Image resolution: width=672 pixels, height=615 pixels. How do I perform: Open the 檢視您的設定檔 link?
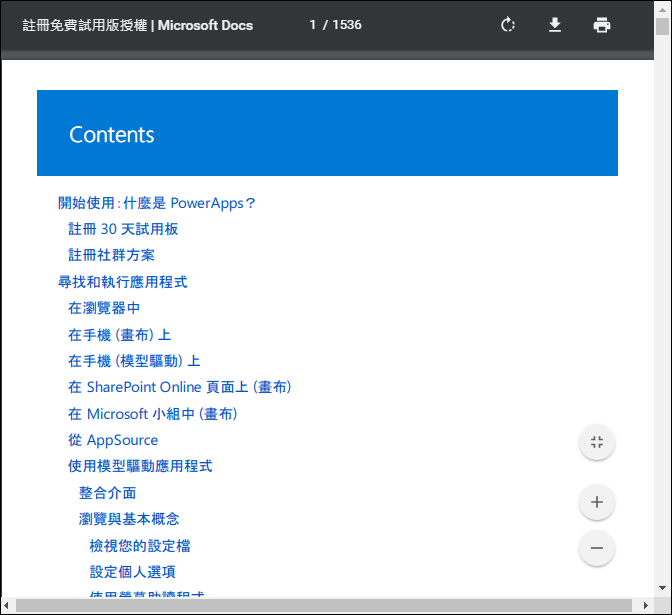[140, 546]
